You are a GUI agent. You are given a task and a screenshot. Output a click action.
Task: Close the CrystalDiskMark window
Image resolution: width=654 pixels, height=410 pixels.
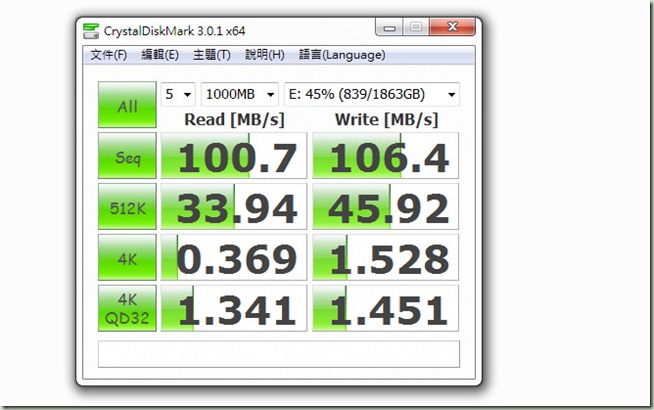[452, 27]
